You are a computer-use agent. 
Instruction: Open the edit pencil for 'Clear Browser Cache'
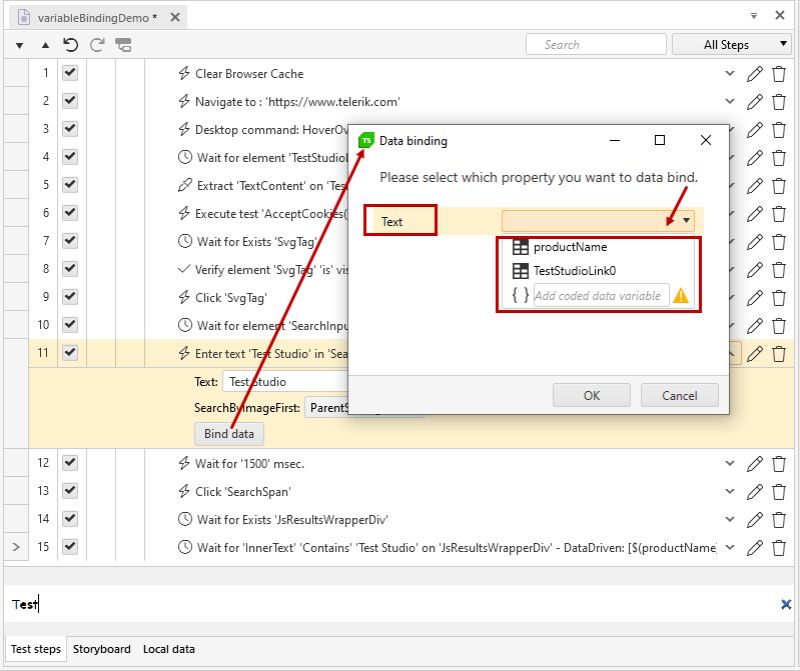click(755, 73)
